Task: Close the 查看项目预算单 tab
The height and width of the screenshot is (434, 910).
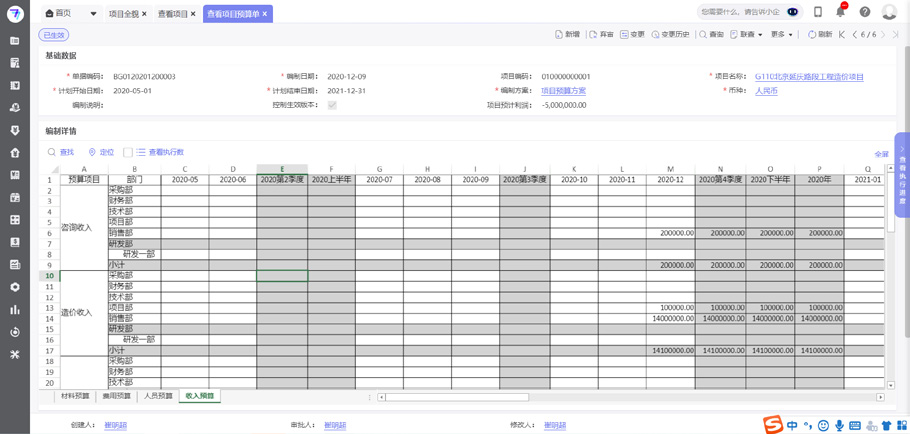Action: click(x=265, y=14)
